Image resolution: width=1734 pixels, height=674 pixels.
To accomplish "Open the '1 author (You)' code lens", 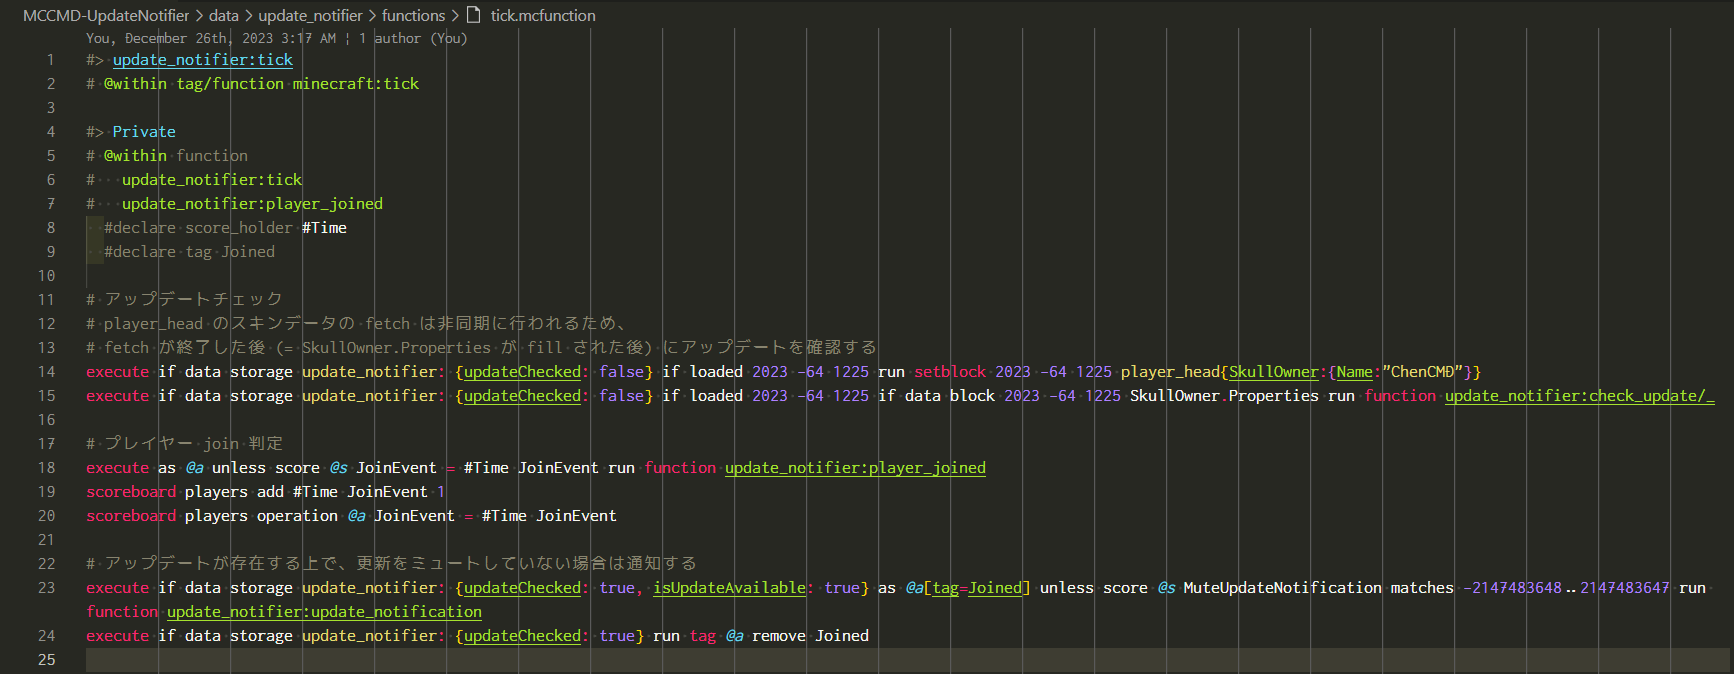I will [413, 38].
